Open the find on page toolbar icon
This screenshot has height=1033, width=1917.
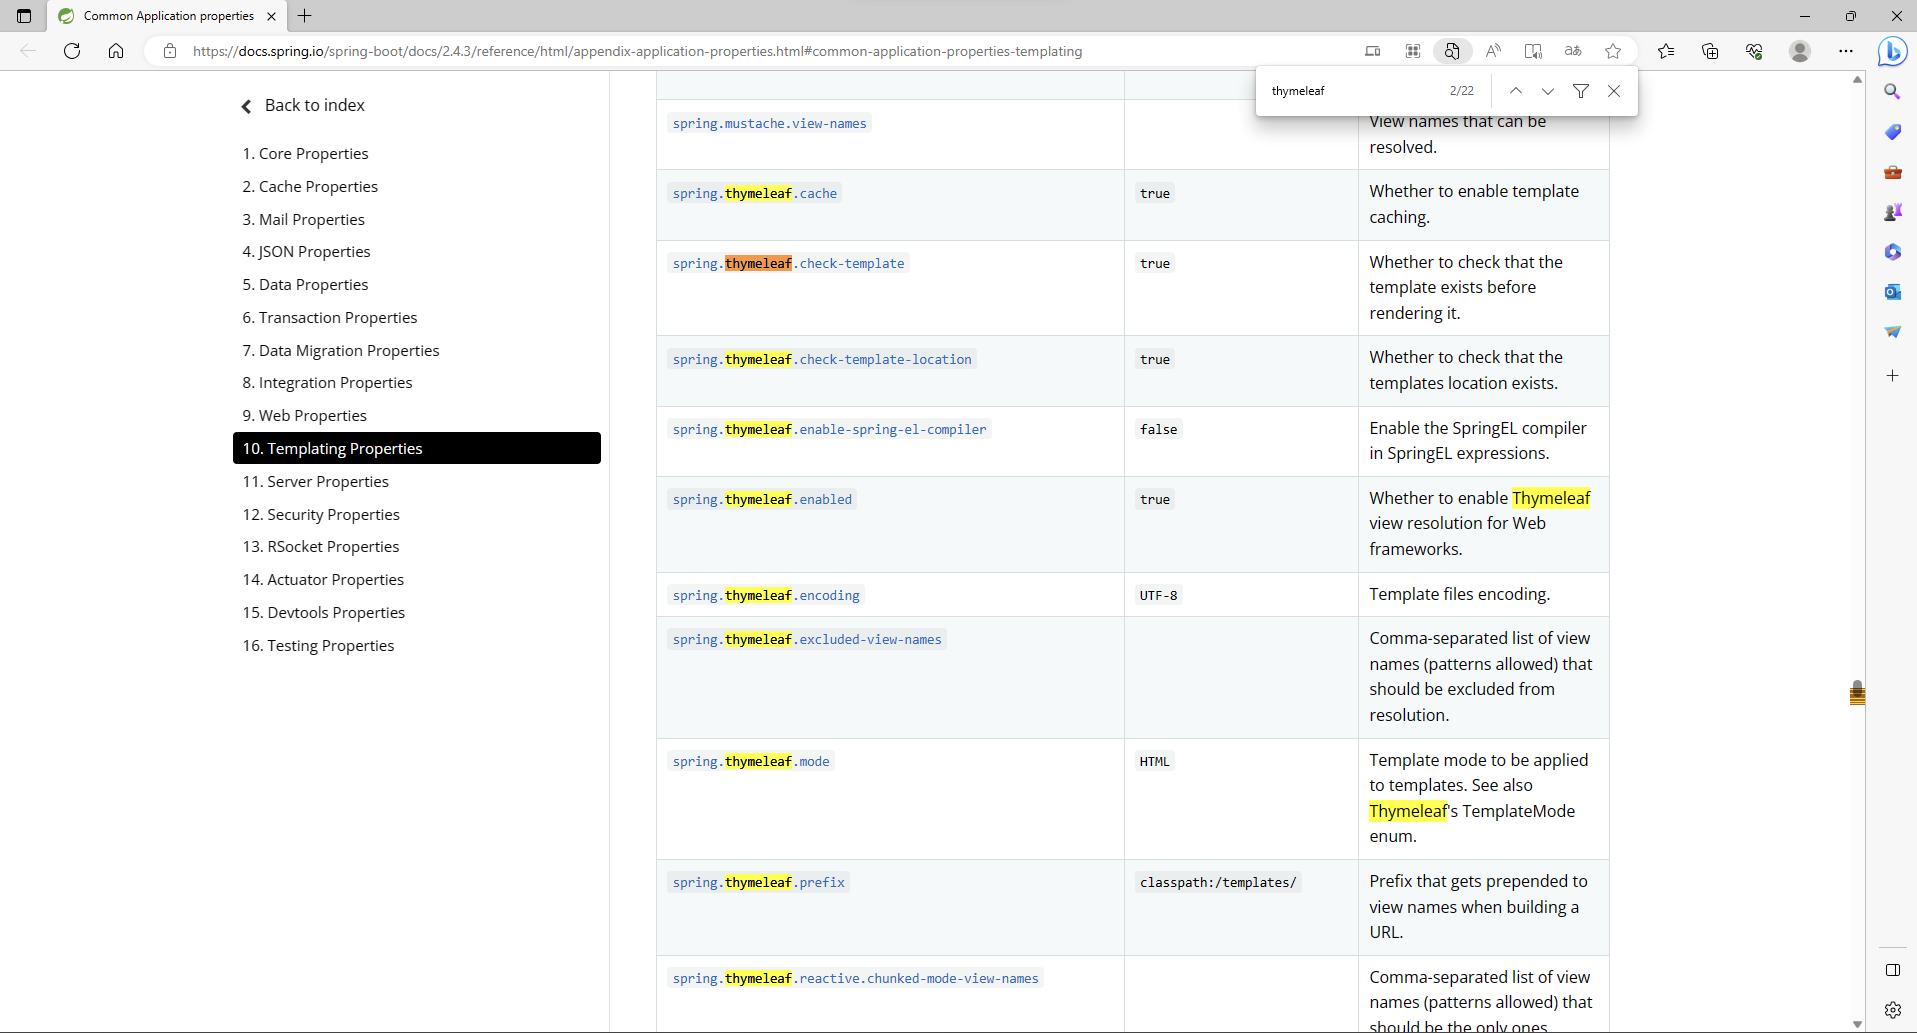pos(1452,51)
